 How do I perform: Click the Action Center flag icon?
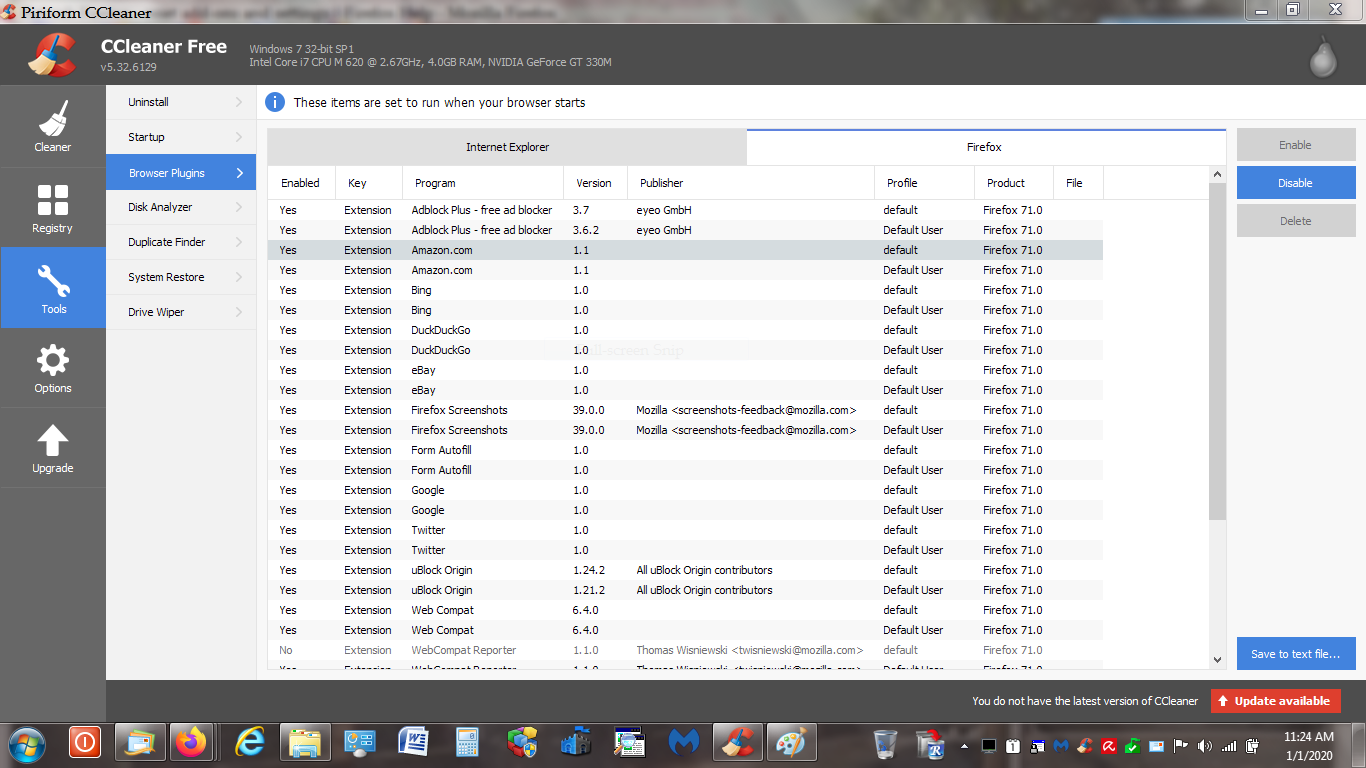click(1181, 746)
